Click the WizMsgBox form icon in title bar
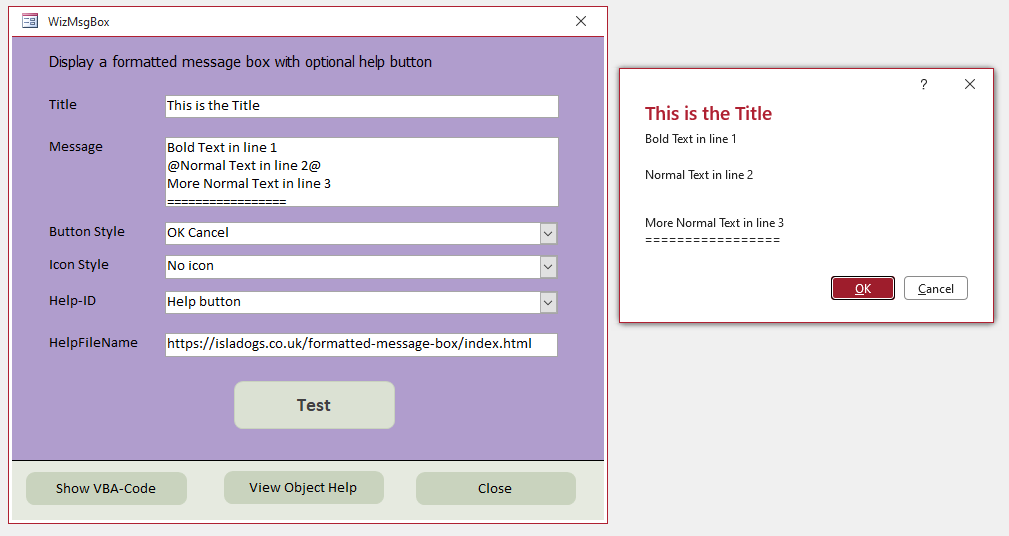 pos(30,20)
